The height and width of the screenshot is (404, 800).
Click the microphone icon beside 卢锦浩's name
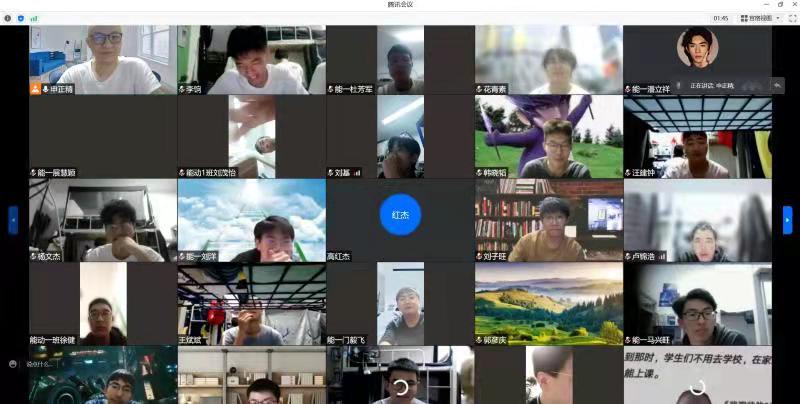(x=629, y=257)
